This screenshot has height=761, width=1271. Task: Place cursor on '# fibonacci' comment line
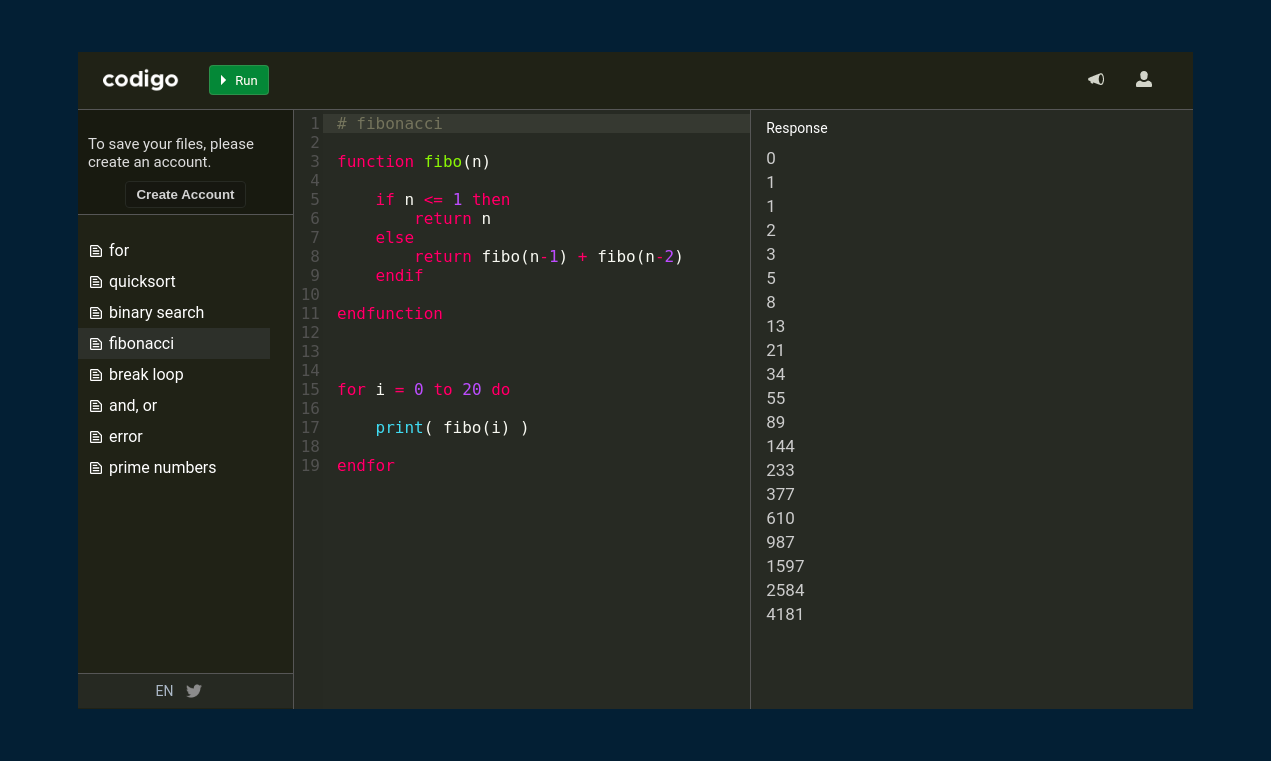click(390, 124)
